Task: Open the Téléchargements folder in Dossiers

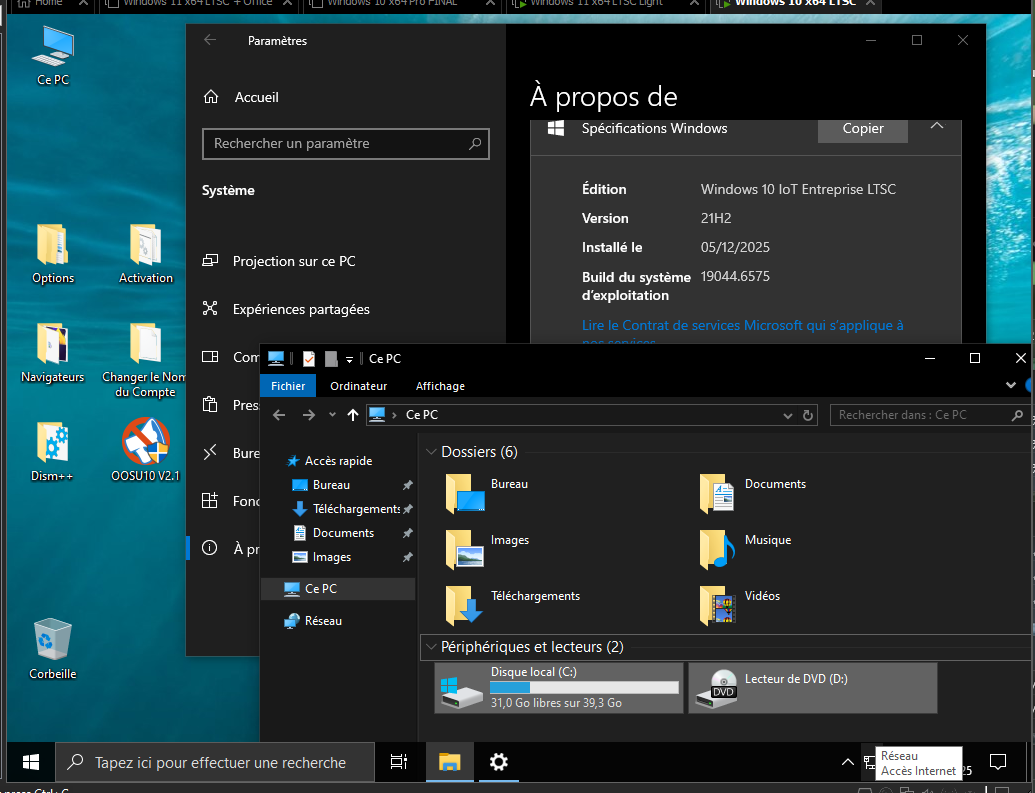Action: [x=512, y=605]
